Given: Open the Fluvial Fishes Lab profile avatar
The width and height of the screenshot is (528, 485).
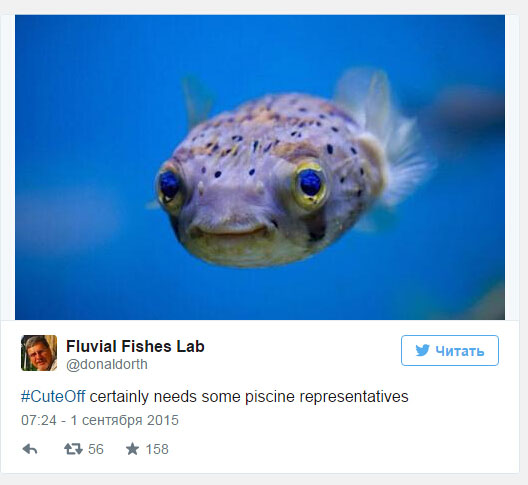Looking at the screenshot, I should pyautogui.click(x=39, y=353).
